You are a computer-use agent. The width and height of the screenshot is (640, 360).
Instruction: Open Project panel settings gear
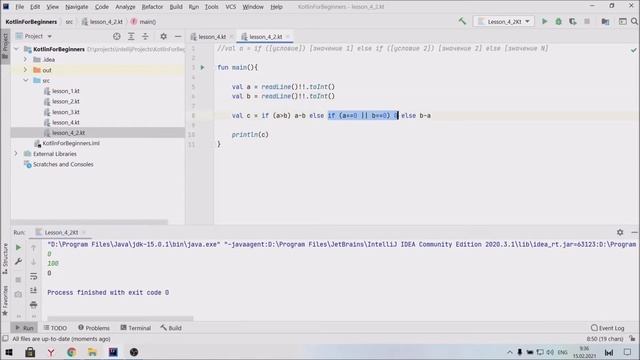coord(163,36)
